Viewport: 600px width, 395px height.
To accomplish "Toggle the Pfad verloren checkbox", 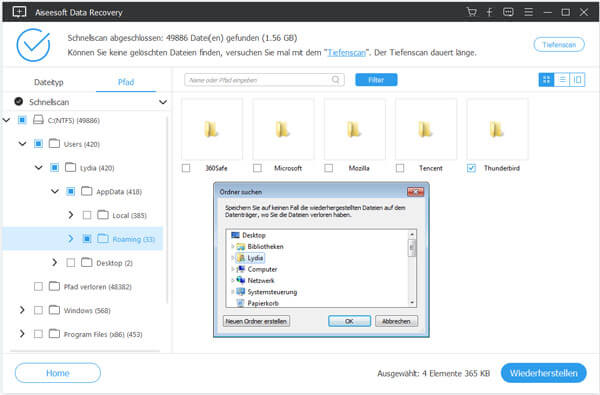I will click(38, 286).
